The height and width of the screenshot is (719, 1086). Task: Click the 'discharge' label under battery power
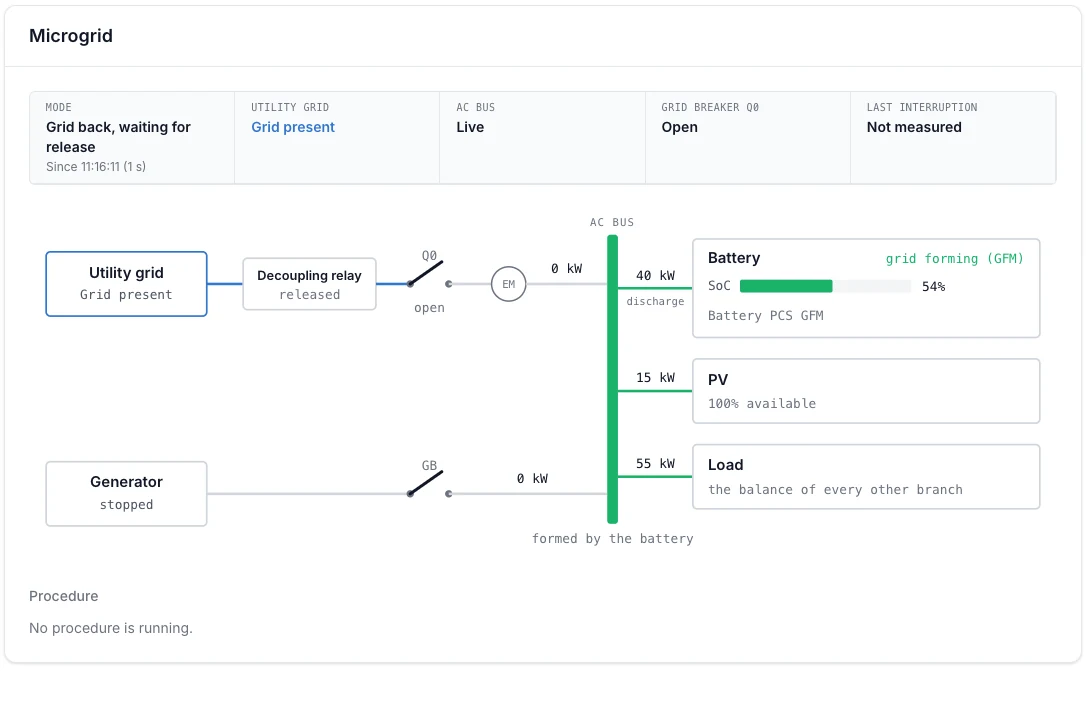tap(655, 301)
